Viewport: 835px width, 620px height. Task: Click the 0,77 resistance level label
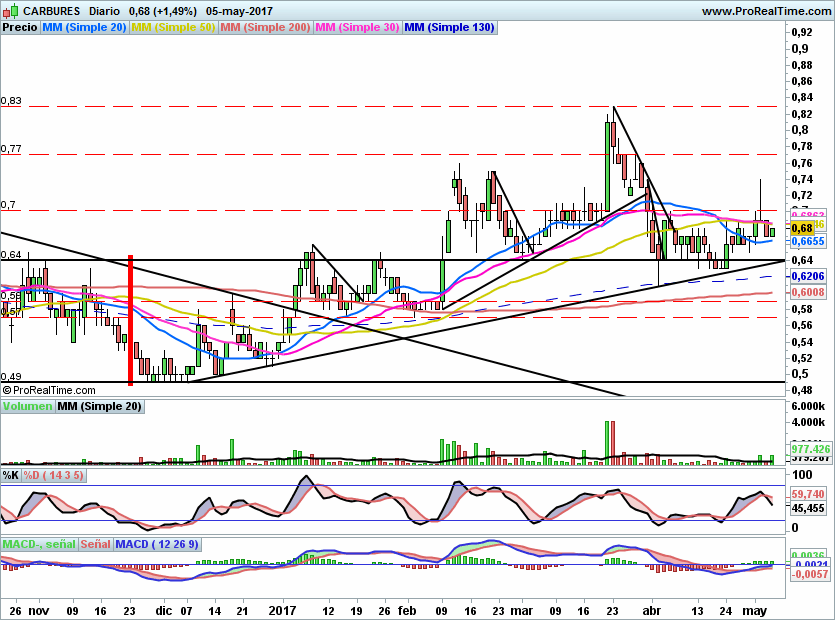click(x=11, y=149)
